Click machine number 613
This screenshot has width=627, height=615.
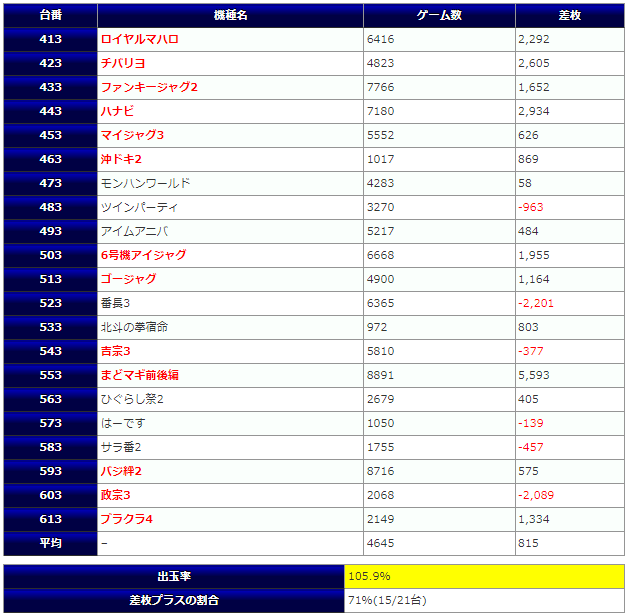click(50, 519)
